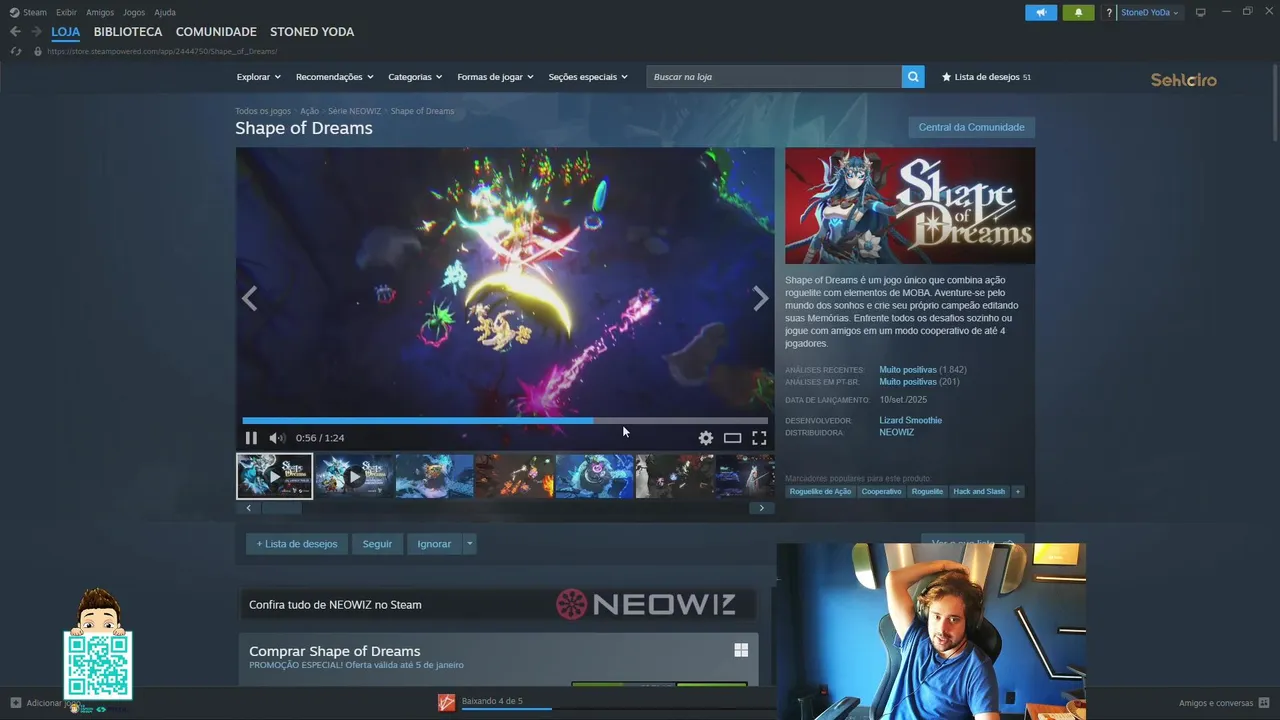Open Série NEOWIZ breadcrumb link
The width and height of the screenshot is (1280, 720).
tap(354, 111)
